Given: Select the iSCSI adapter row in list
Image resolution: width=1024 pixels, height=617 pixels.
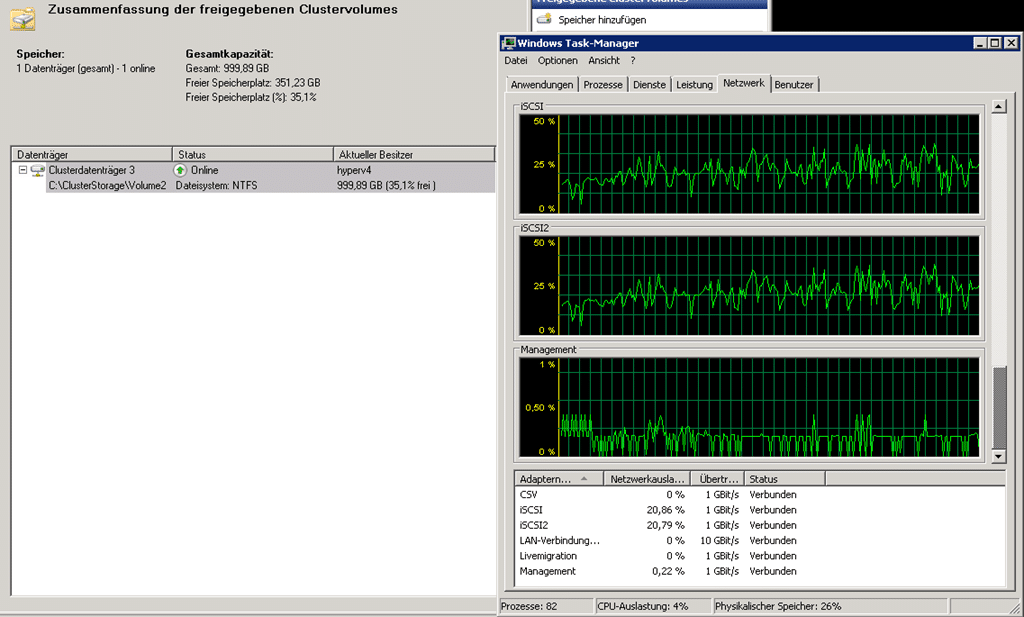Looking at the screenshot, I should coord(760,510).
